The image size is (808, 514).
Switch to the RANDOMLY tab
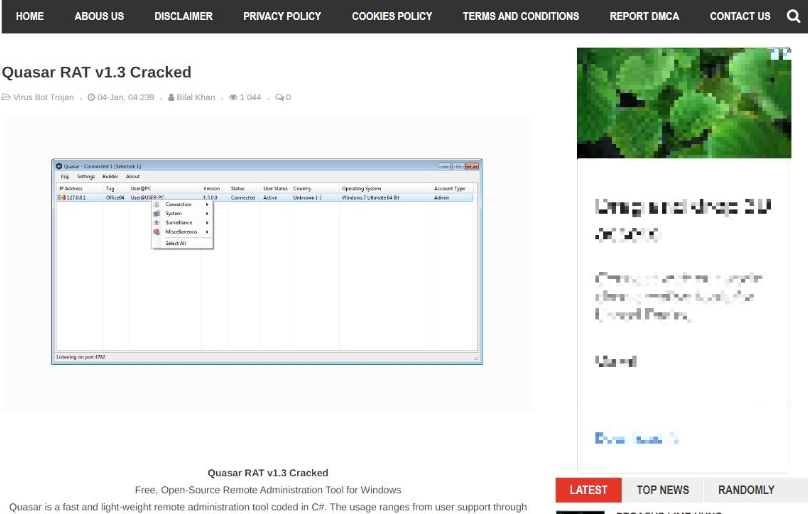pyautogui.click(x=746, y=490)
